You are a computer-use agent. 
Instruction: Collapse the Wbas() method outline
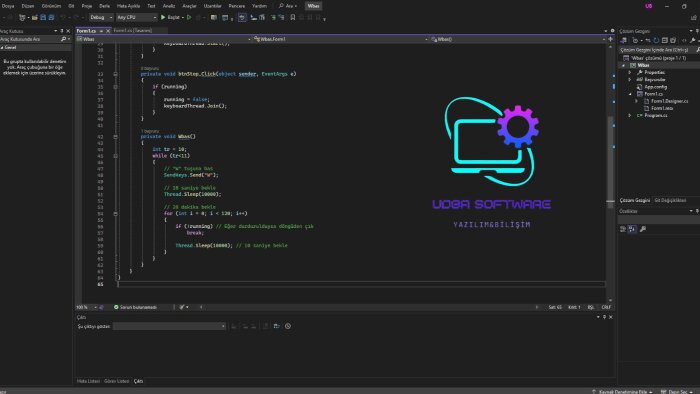coord(116,137)
